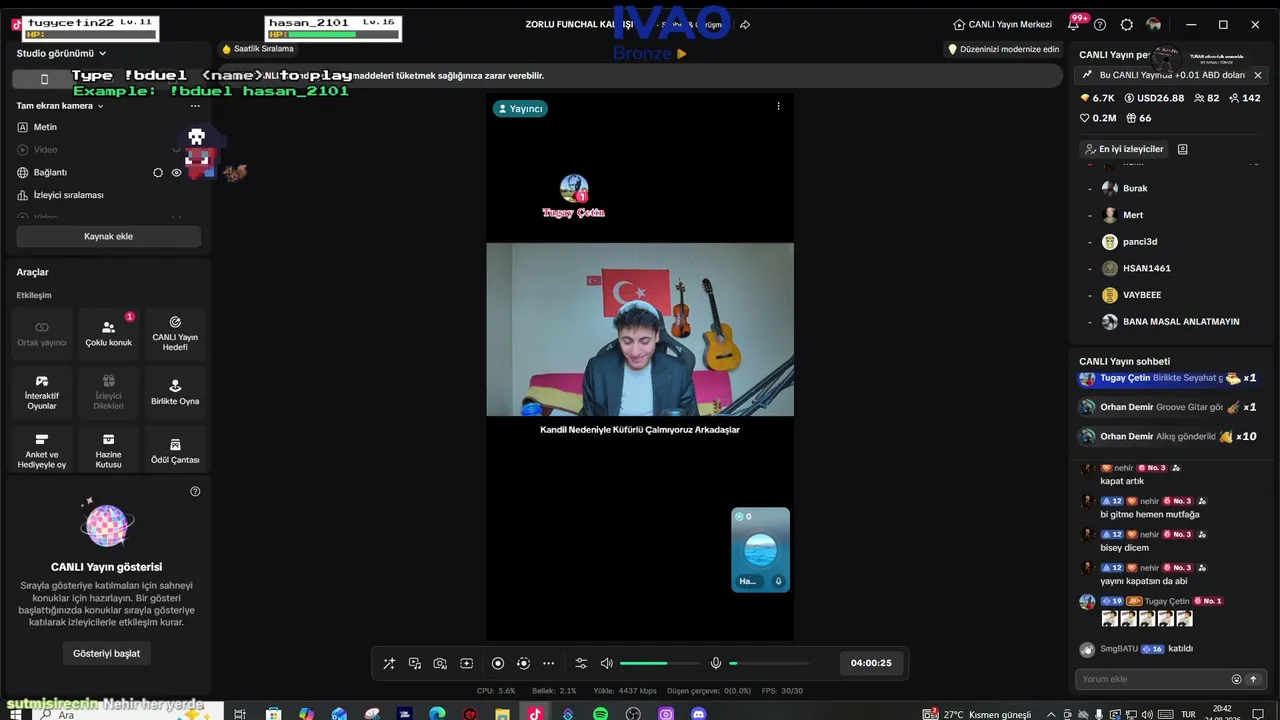
Task: Expand the Tam ekran kamera scene dropdown
Action: click(x=60, y=106)
